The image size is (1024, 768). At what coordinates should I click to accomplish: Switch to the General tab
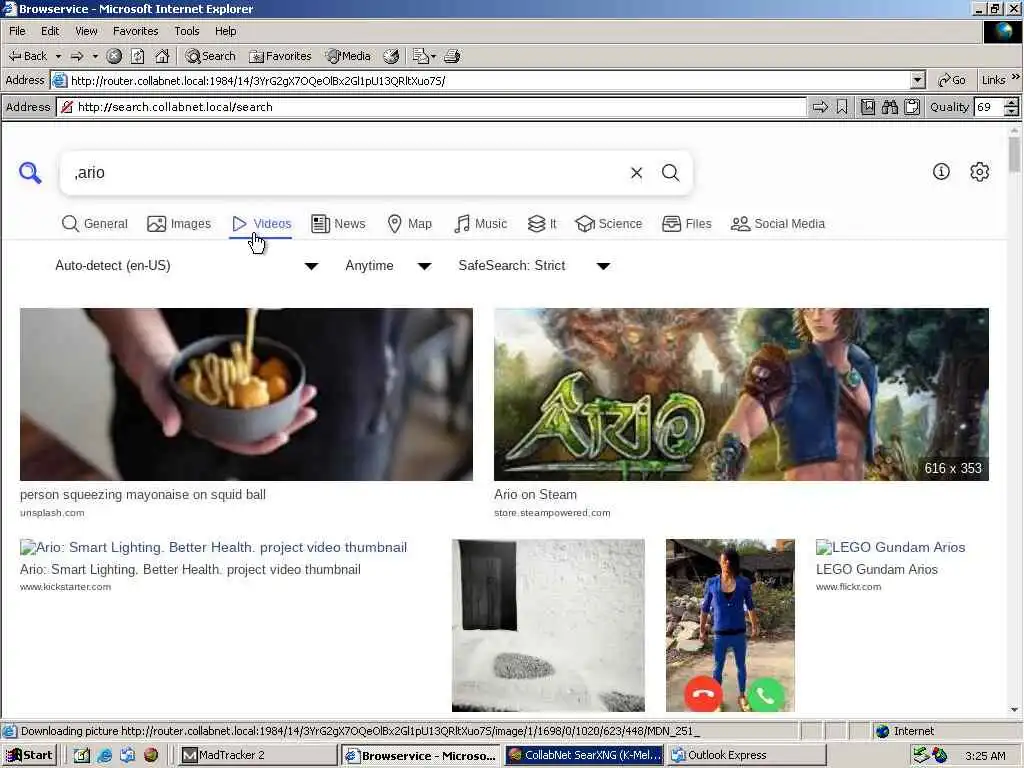95,224
